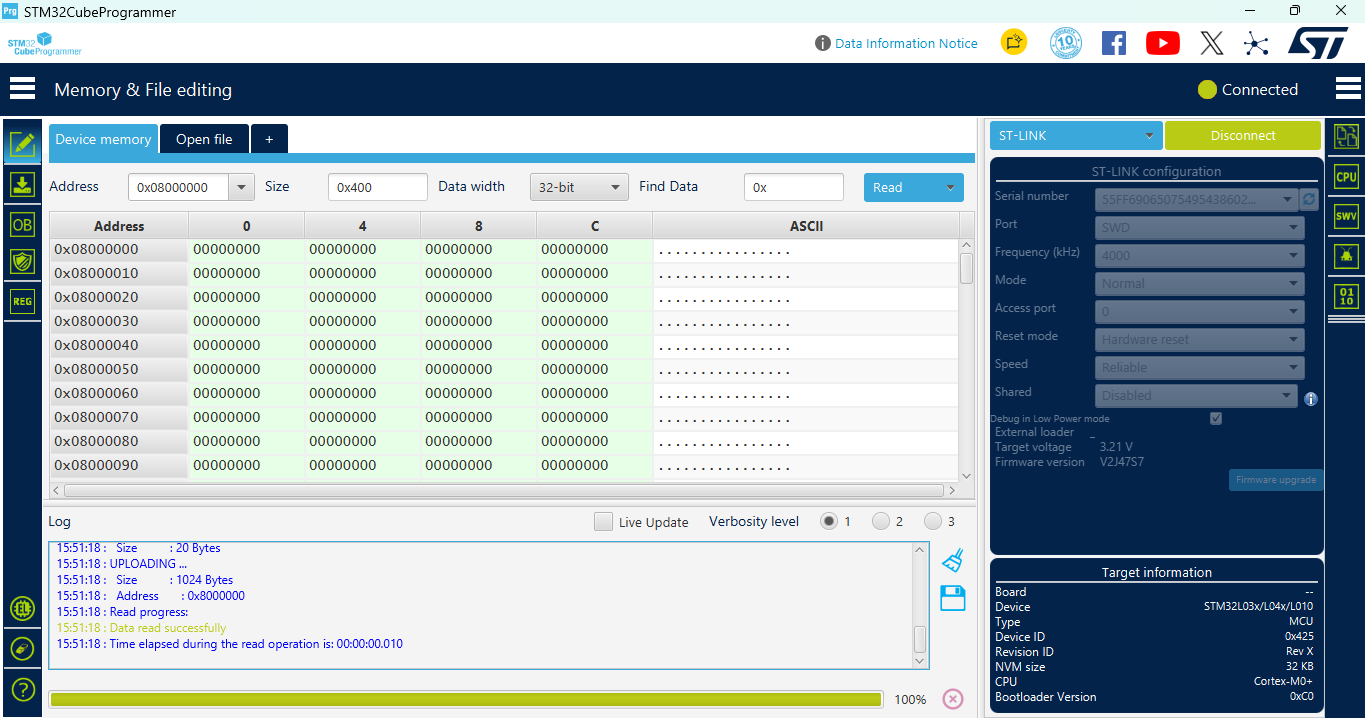This screenshot has height=718, width=1365.
Task: Switch to the Device memory tab
Action: point(103,139)
